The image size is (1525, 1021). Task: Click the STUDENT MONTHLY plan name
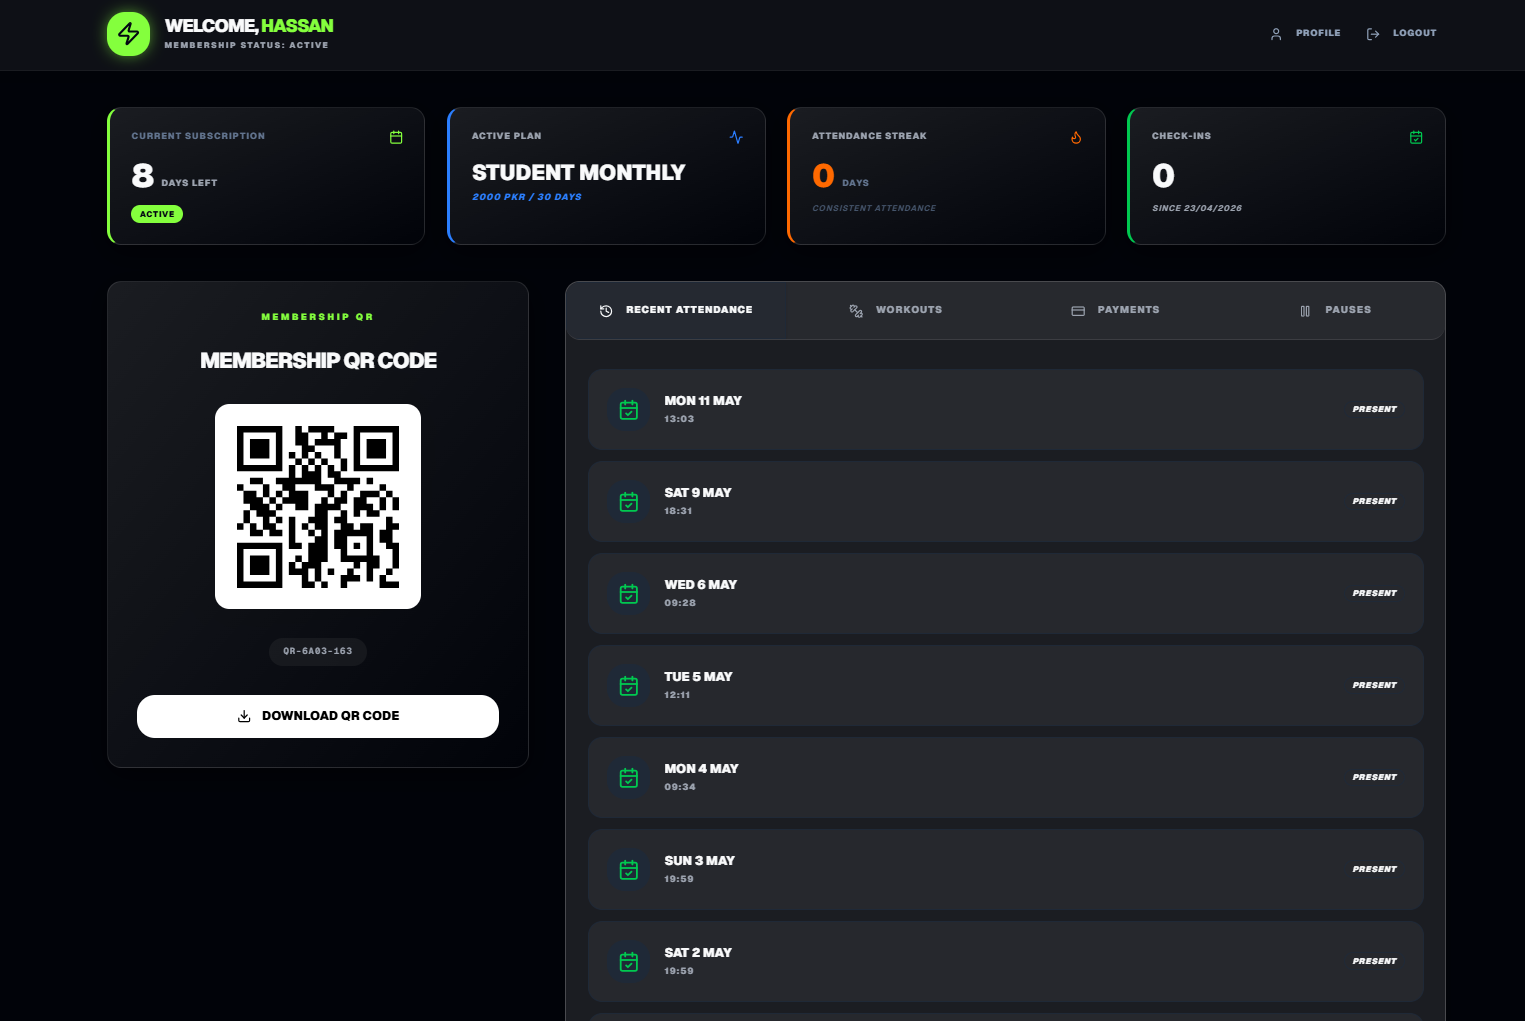pyautogui.click(x=578, y=173)
